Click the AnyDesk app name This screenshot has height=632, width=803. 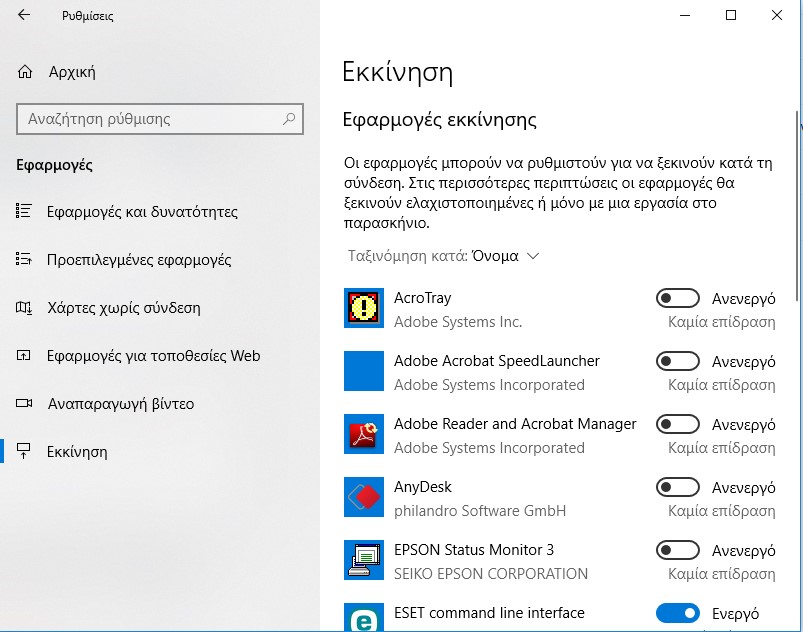(422, 487)
